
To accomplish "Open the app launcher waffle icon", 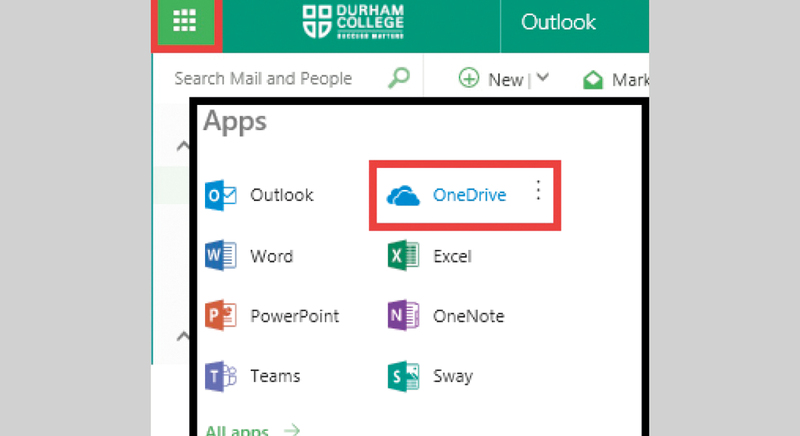I will (184, 22).
